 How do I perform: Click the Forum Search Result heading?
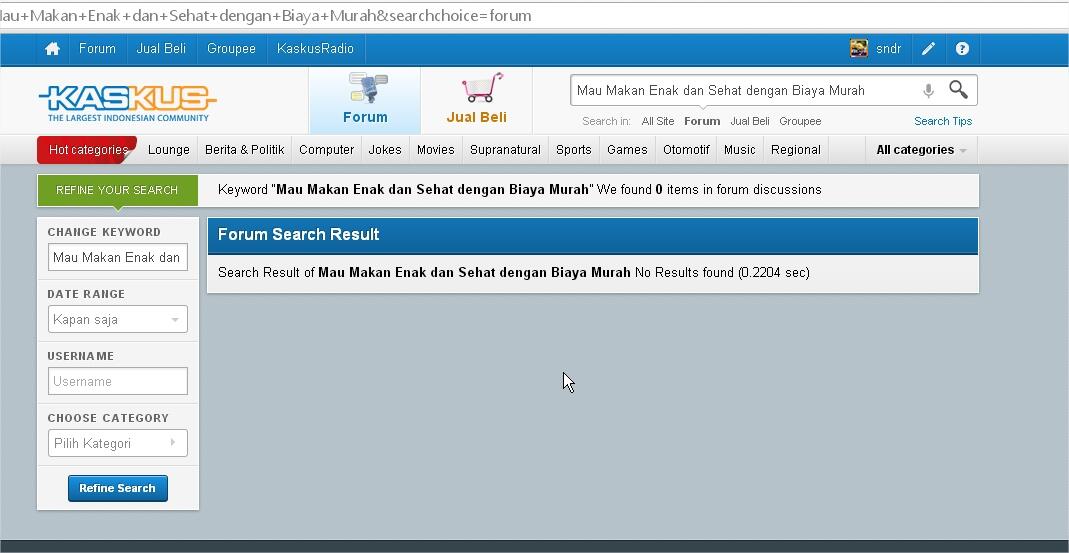298,235
